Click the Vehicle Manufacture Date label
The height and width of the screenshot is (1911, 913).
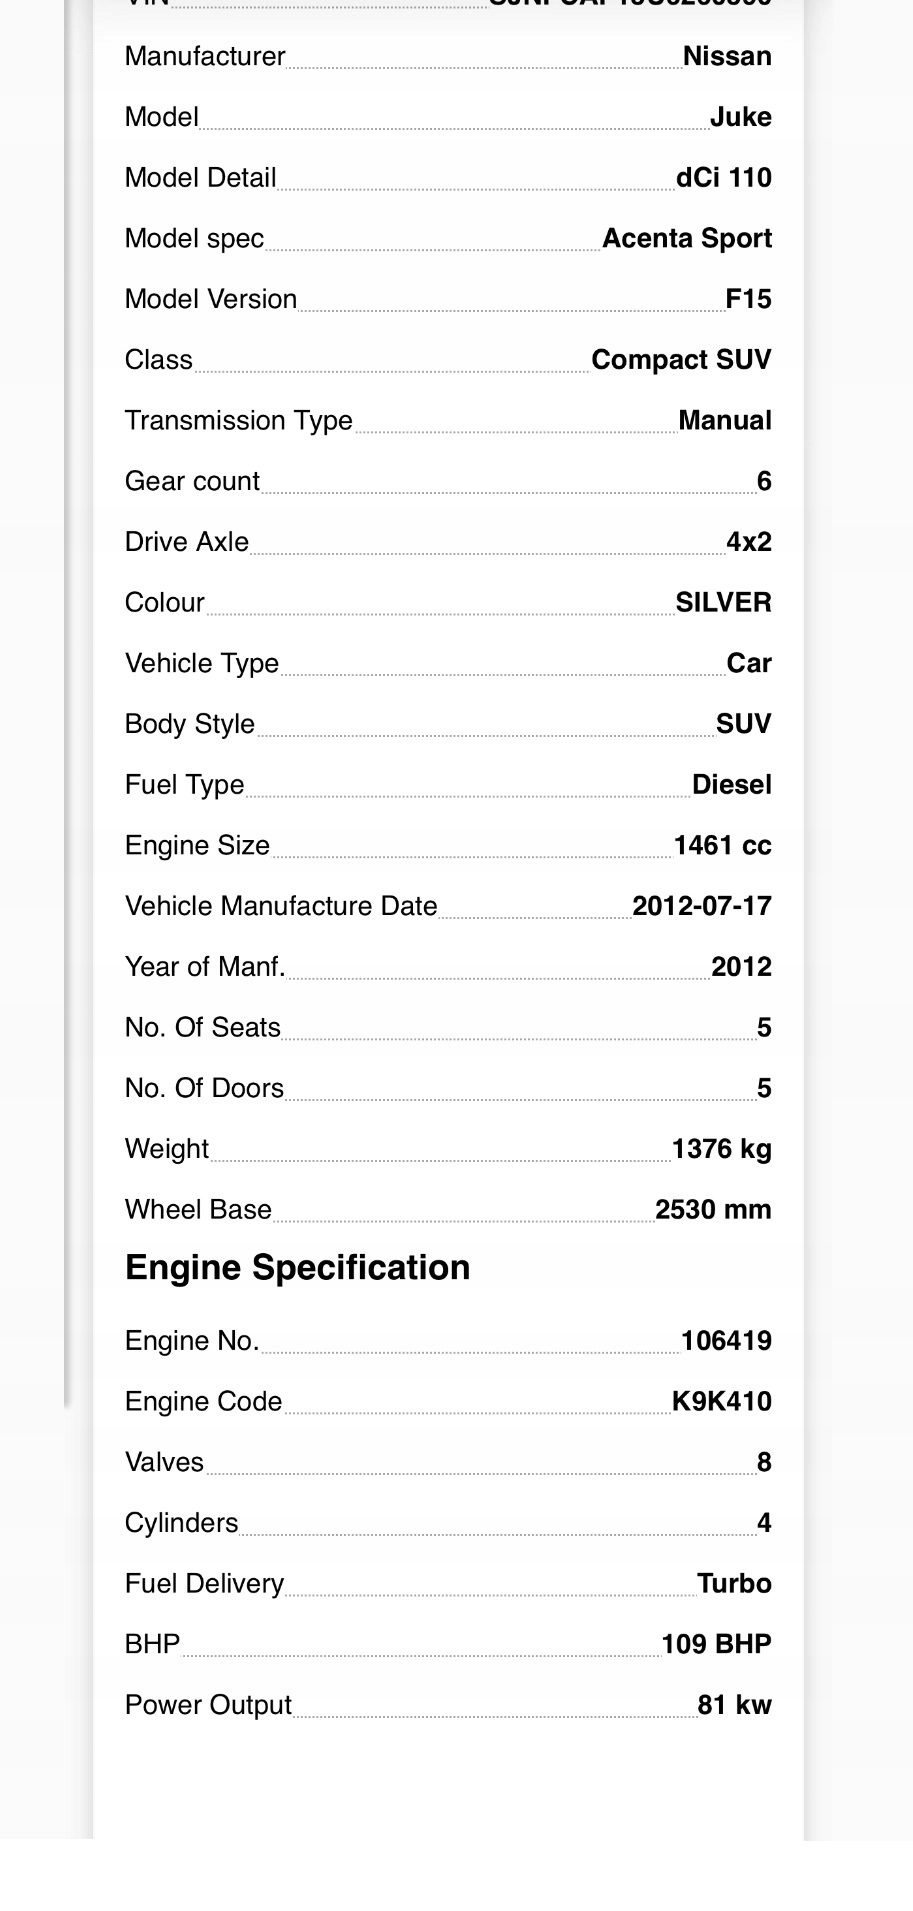(281, 906)
